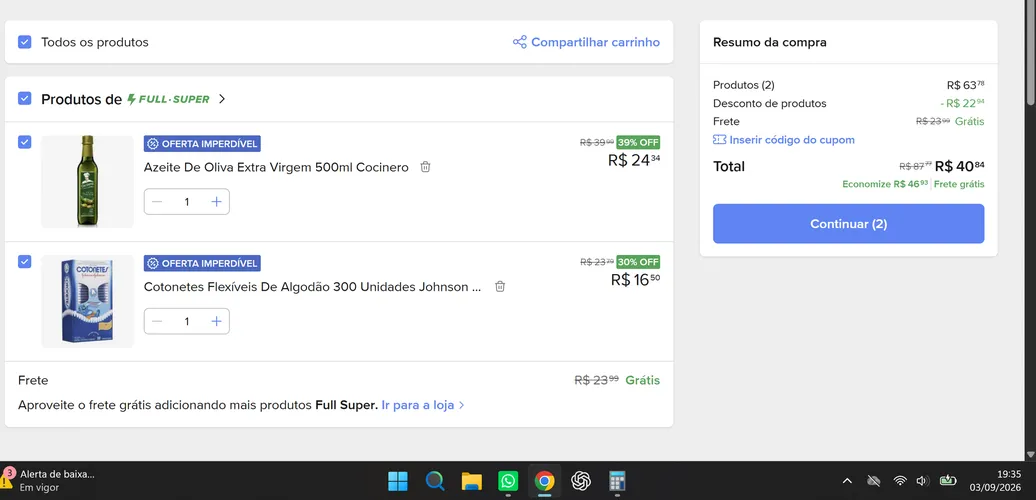This screenshot has height=500, width=1036.
Task: Click Desconto de produtos row
Action: click(848, 103)
